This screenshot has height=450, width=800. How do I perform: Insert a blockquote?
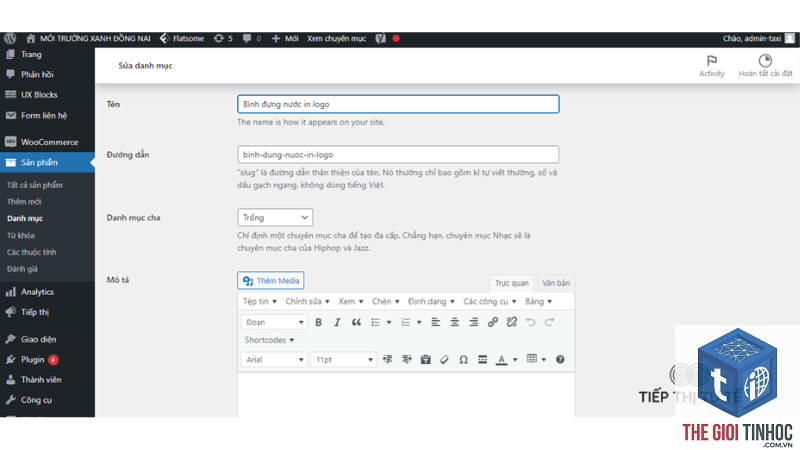point(356,322)
